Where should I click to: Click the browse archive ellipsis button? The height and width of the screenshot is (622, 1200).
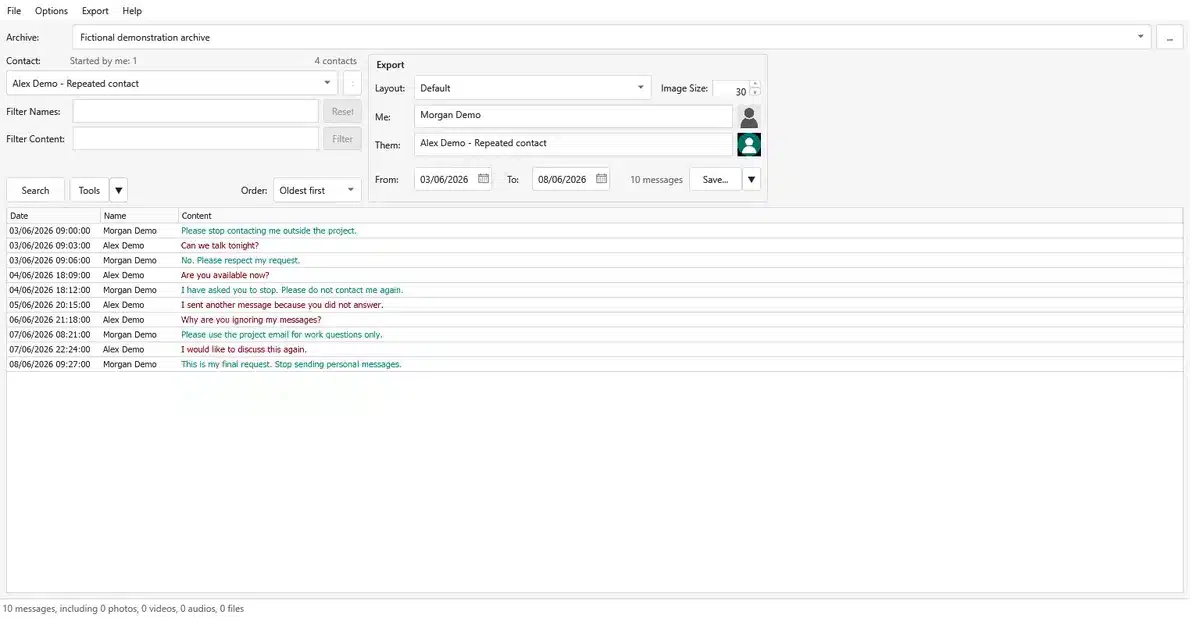[1170, 37]
